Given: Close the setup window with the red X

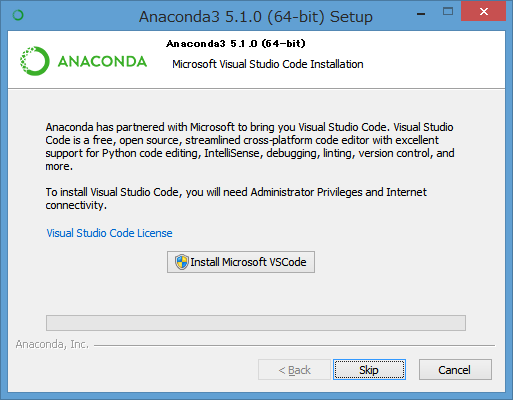Looking at the screenshot, I should [x=483, y=12].
